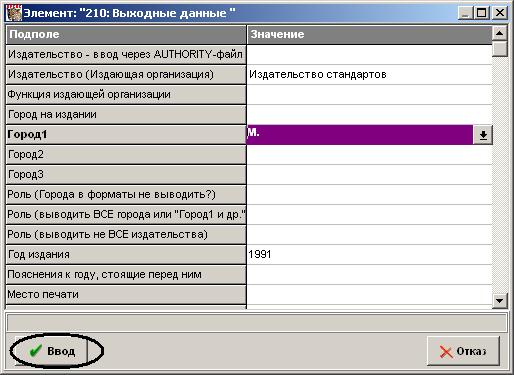This screenshot has width=514, height=375.
Task: Select row label 'Издательство - ввод через AUTHORITY-файл'
Action: coord(126,55)
